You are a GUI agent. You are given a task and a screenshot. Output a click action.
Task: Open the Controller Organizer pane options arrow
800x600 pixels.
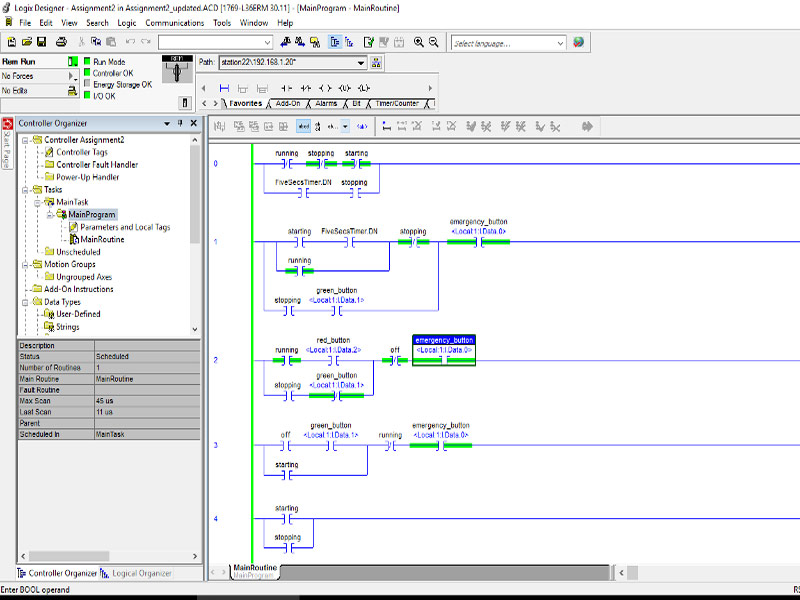point(166,123)
